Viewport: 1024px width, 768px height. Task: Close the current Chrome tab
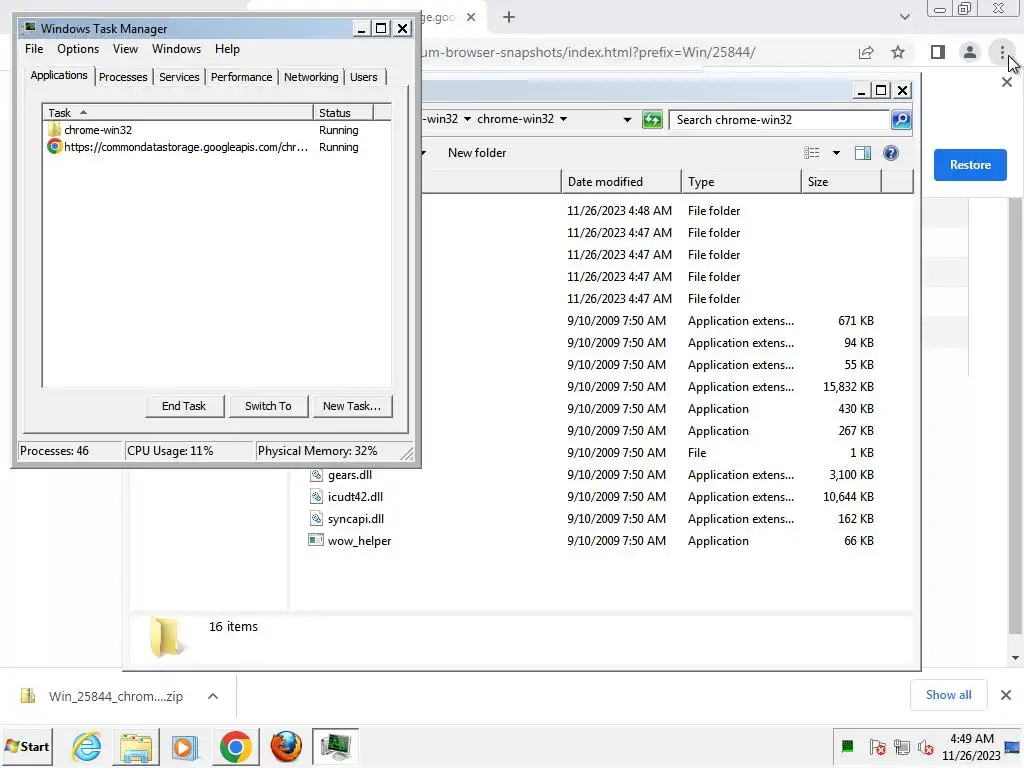[471, 17]
